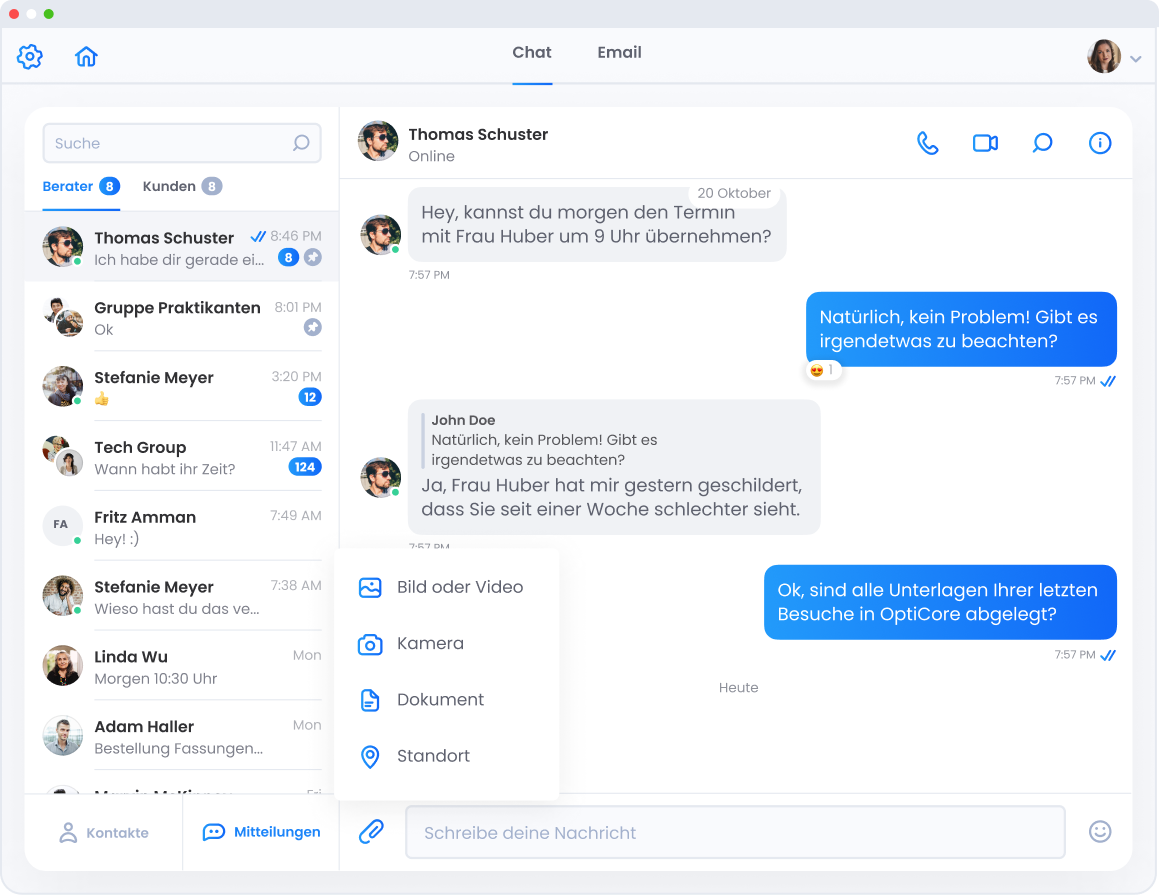
Task: Open the emoji picker smiley icon
Action: coord(1100,831)
